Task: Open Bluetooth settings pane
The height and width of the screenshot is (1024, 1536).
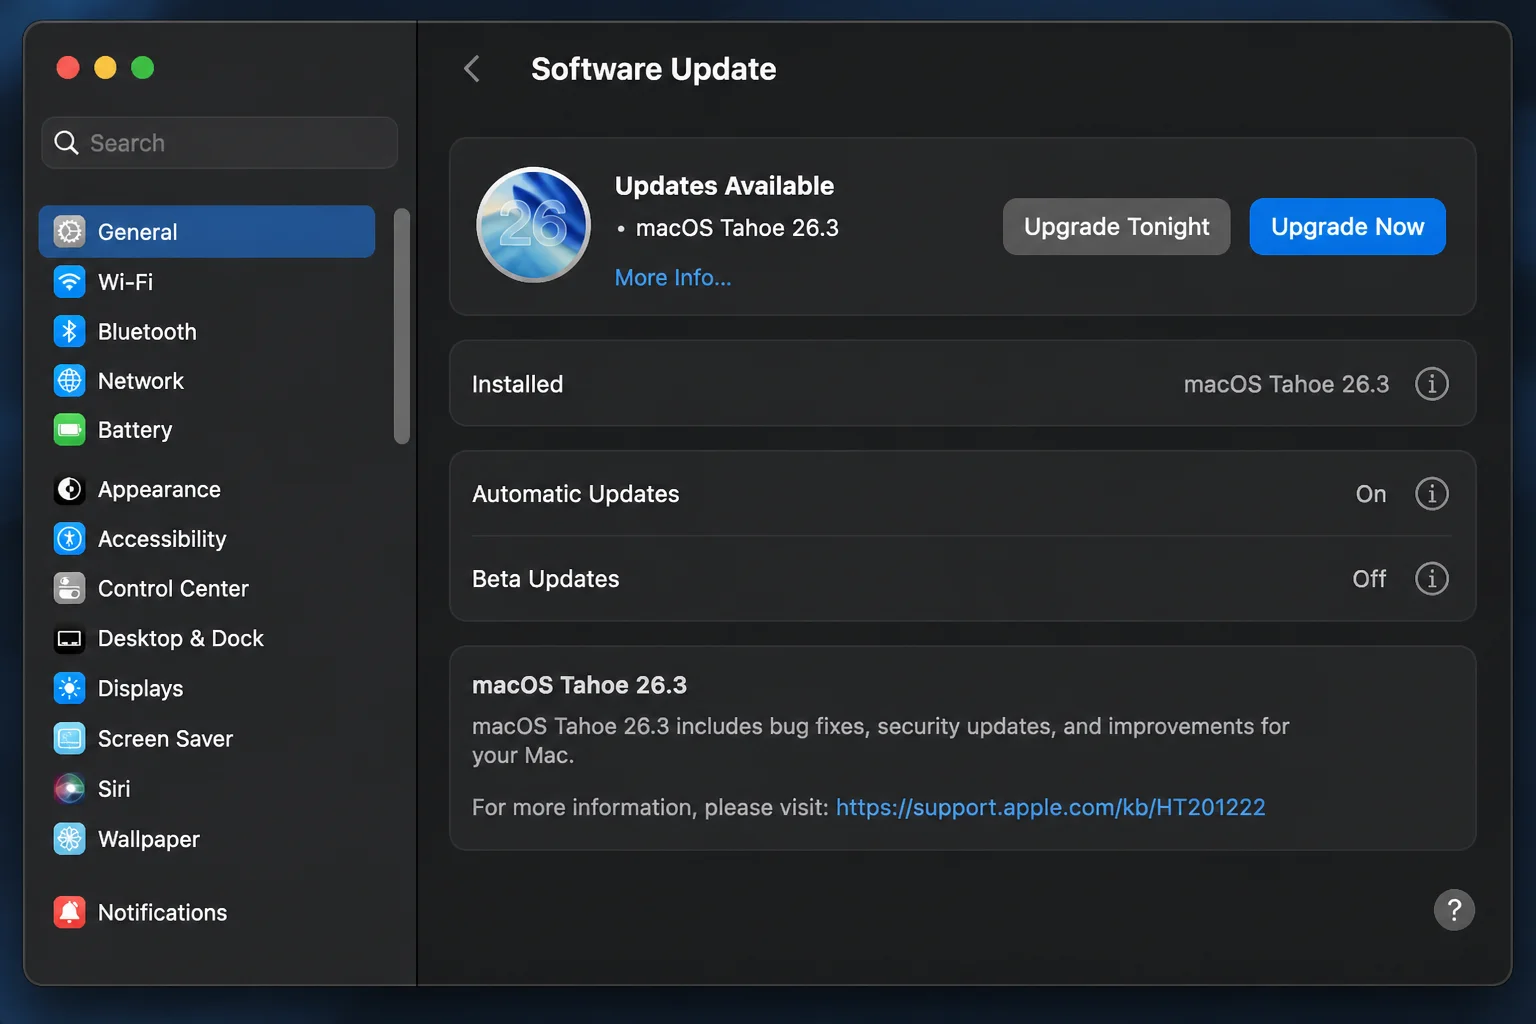Action: (x=207, y=331)
